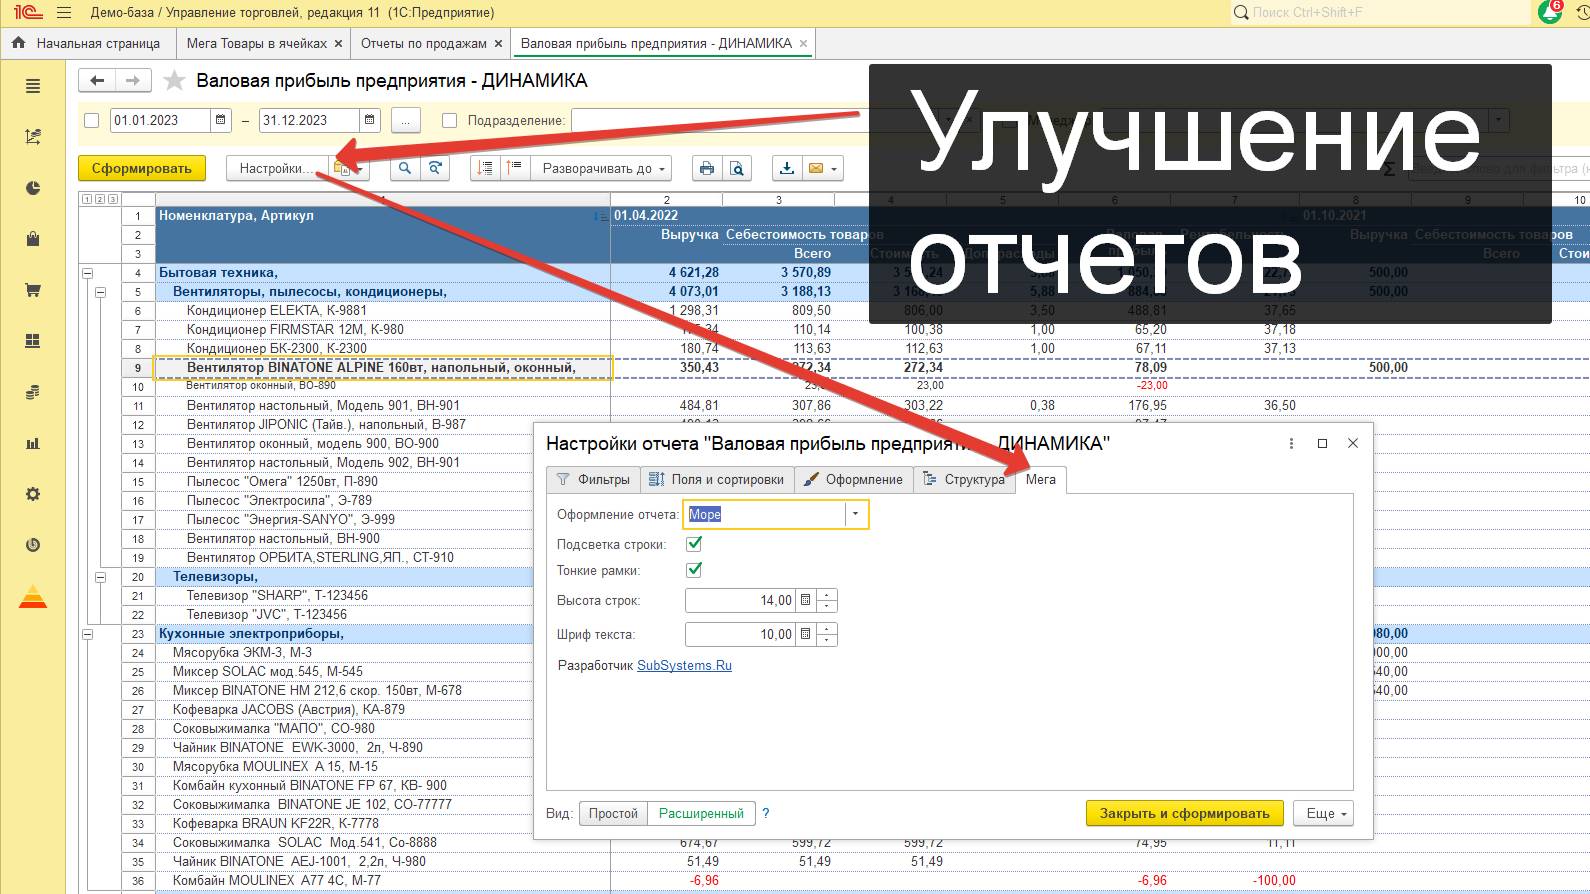Open the shopping cart section in sidebar
This screenshot has height=894, width=1590.
point(33,290)
